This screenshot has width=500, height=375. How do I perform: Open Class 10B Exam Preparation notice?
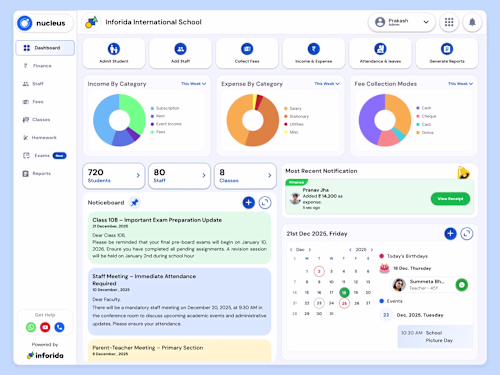(x=179, y=238)
